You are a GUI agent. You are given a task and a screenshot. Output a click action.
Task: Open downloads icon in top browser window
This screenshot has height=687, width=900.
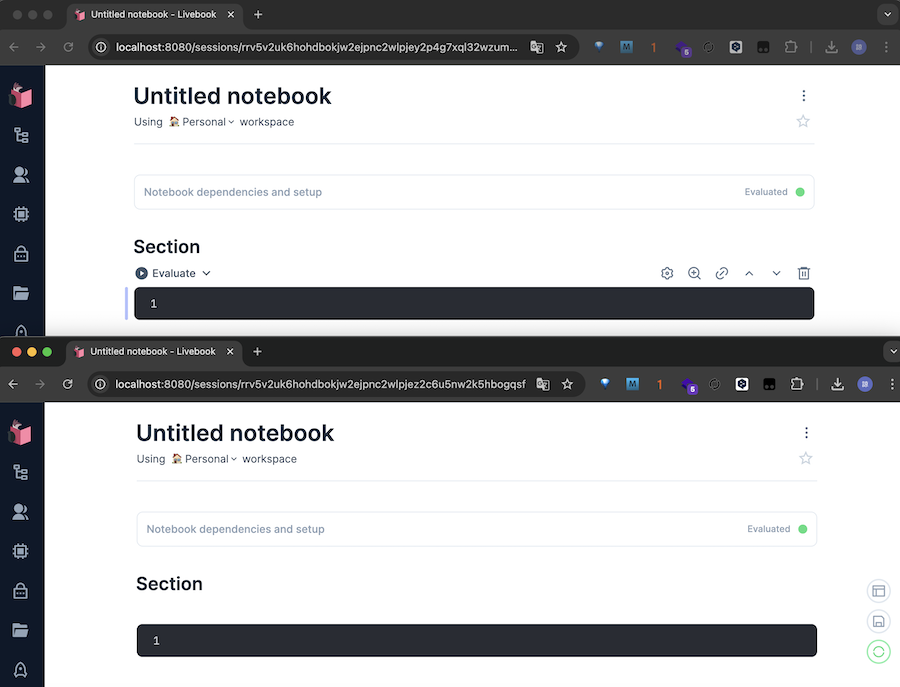tap(831, 47)
